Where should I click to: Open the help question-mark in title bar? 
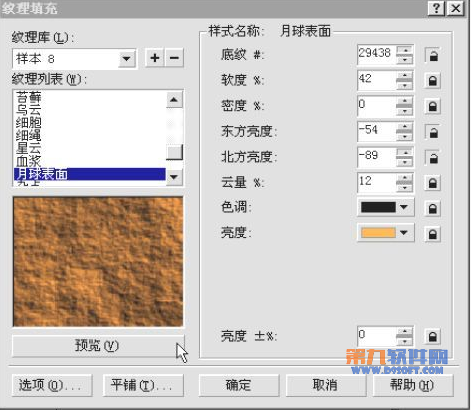(436, 8)
